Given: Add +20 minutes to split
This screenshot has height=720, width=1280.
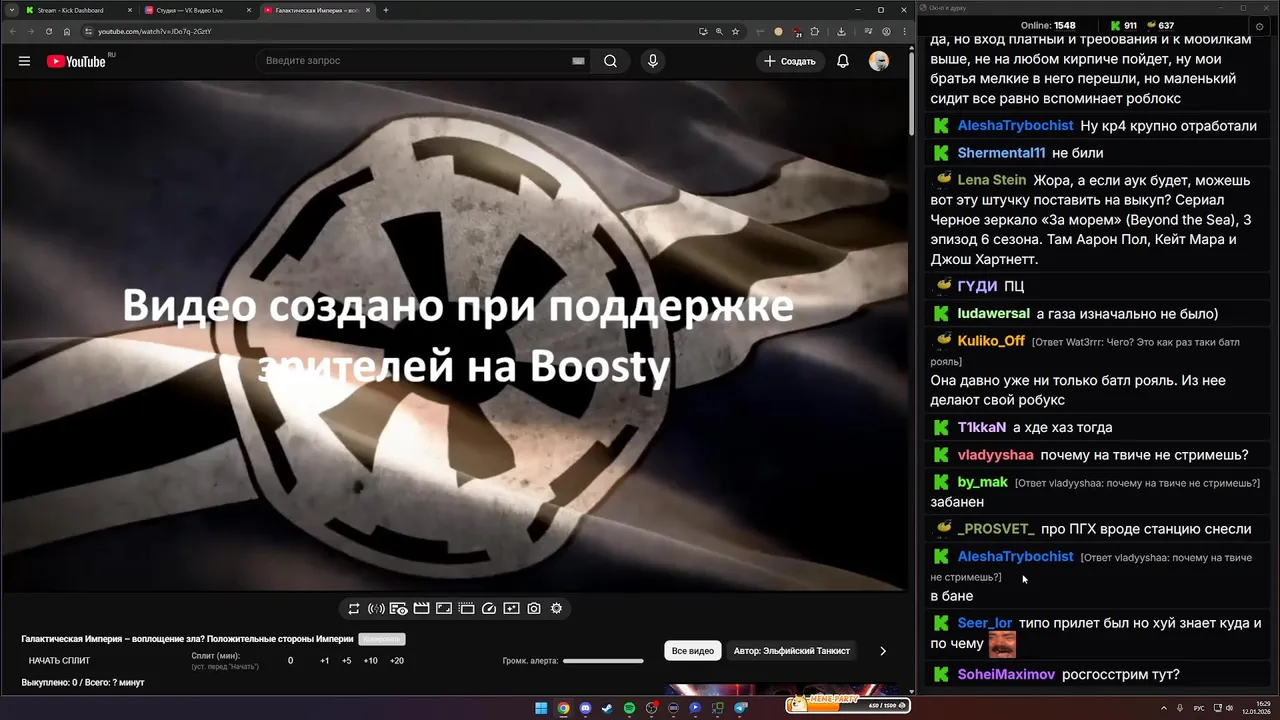Looking at the screenshot, I should pyautogui.click(x=397, y=661).
